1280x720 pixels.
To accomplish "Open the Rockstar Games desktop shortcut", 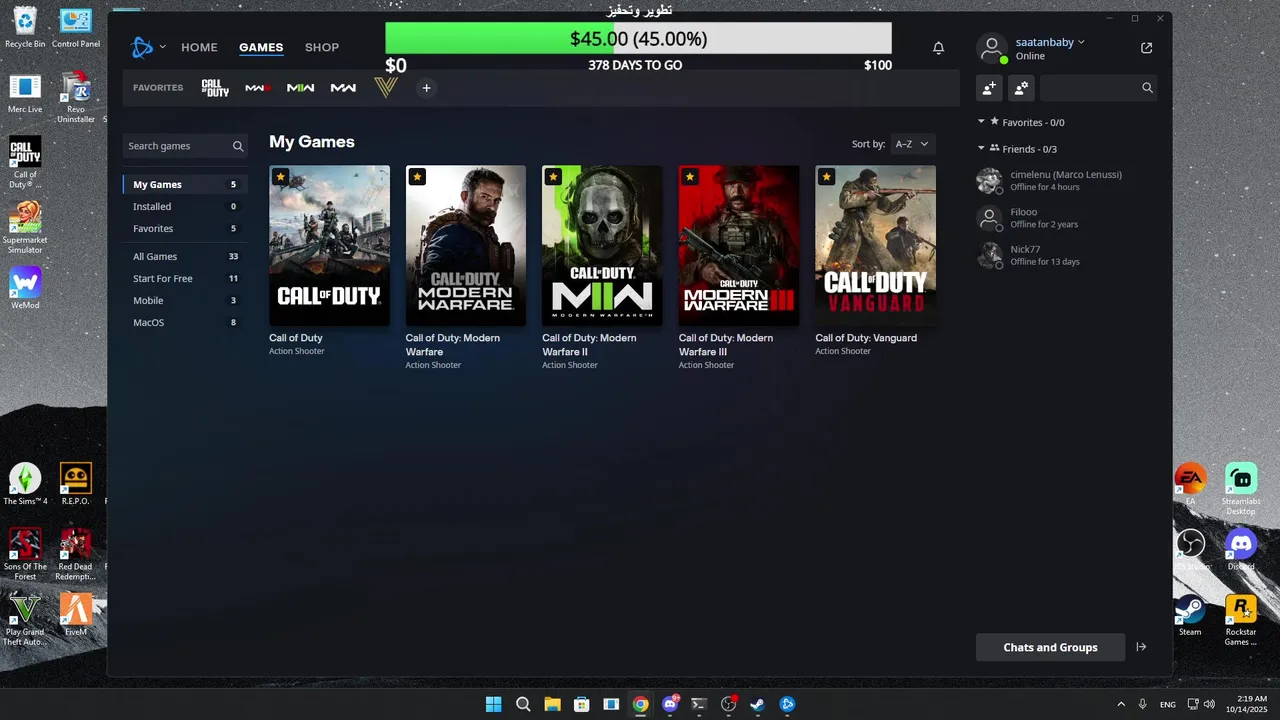I will (x=1241, y=620).
